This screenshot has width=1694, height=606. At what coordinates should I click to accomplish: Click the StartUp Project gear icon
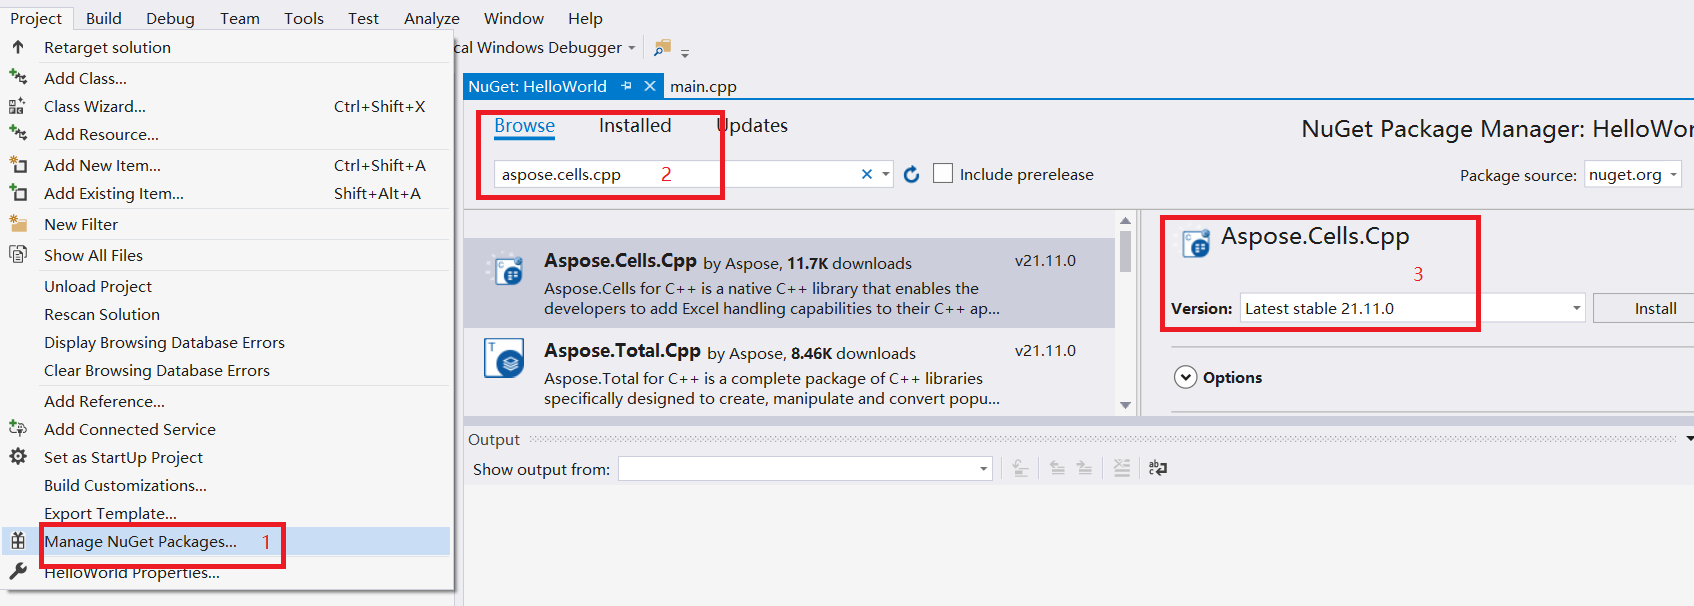coord(18,456)
